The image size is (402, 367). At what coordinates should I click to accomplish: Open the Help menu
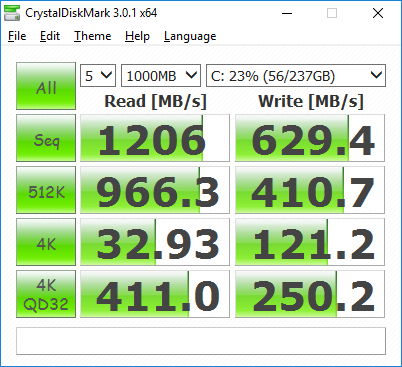(x=137, y=36)
